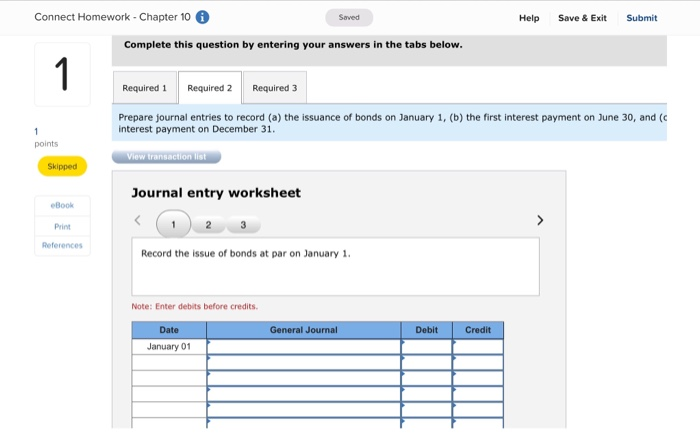Open General Journal dropdown in second row
Image resolution: width=700 pixels, height=440 pixels.
304,362
